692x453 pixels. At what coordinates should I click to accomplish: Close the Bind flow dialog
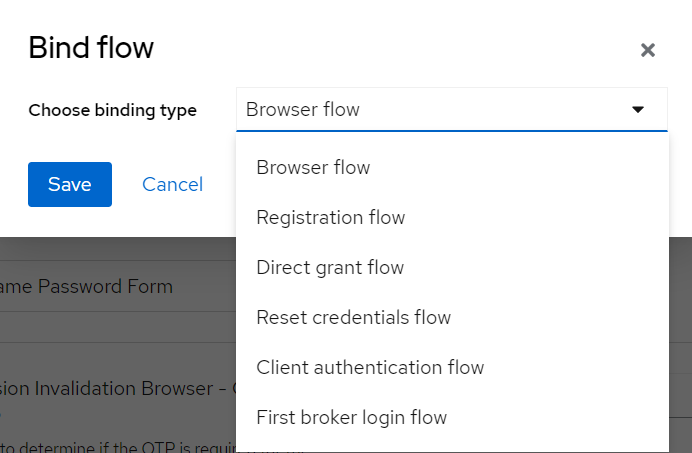pyautogui.click(x=648, y=50)
